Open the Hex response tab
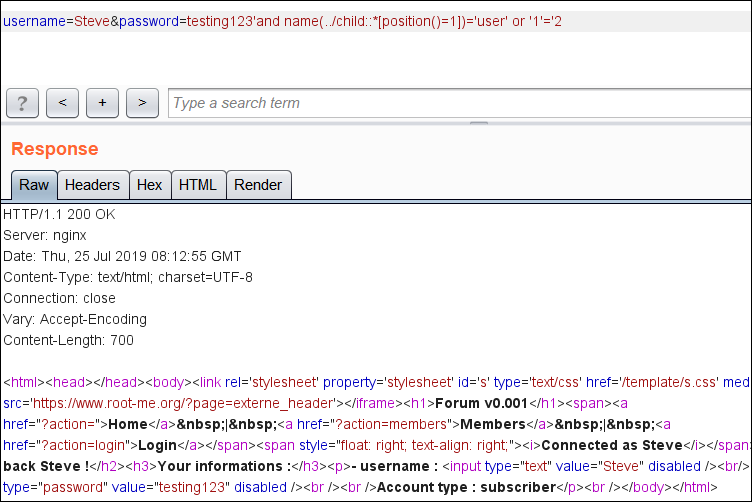Image resolution: width=752 pixels, height=502 pixels. point(150,185)
